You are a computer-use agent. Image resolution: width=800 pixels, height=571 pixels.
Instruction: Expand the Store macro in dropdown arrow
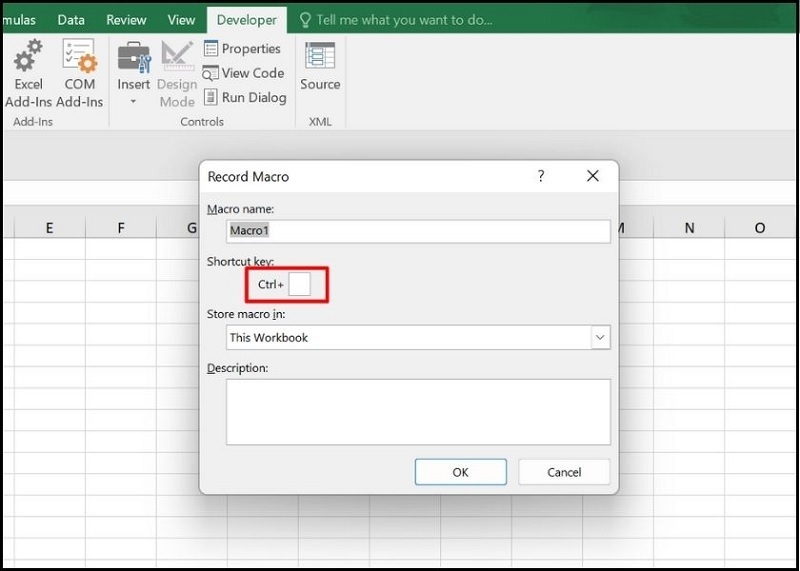click(x=600, y=337)
